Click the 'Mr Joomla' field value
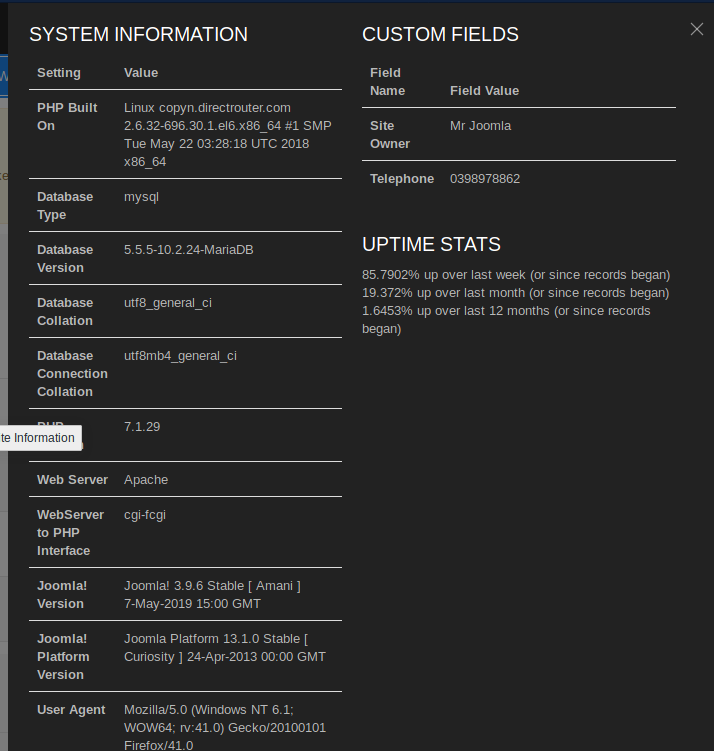The image size is (714, 751). pos(480,126)
